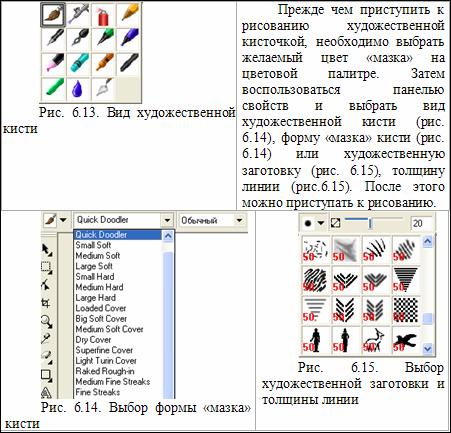
Task: Pick Large Hard brush option
Action: coord(95,298)
